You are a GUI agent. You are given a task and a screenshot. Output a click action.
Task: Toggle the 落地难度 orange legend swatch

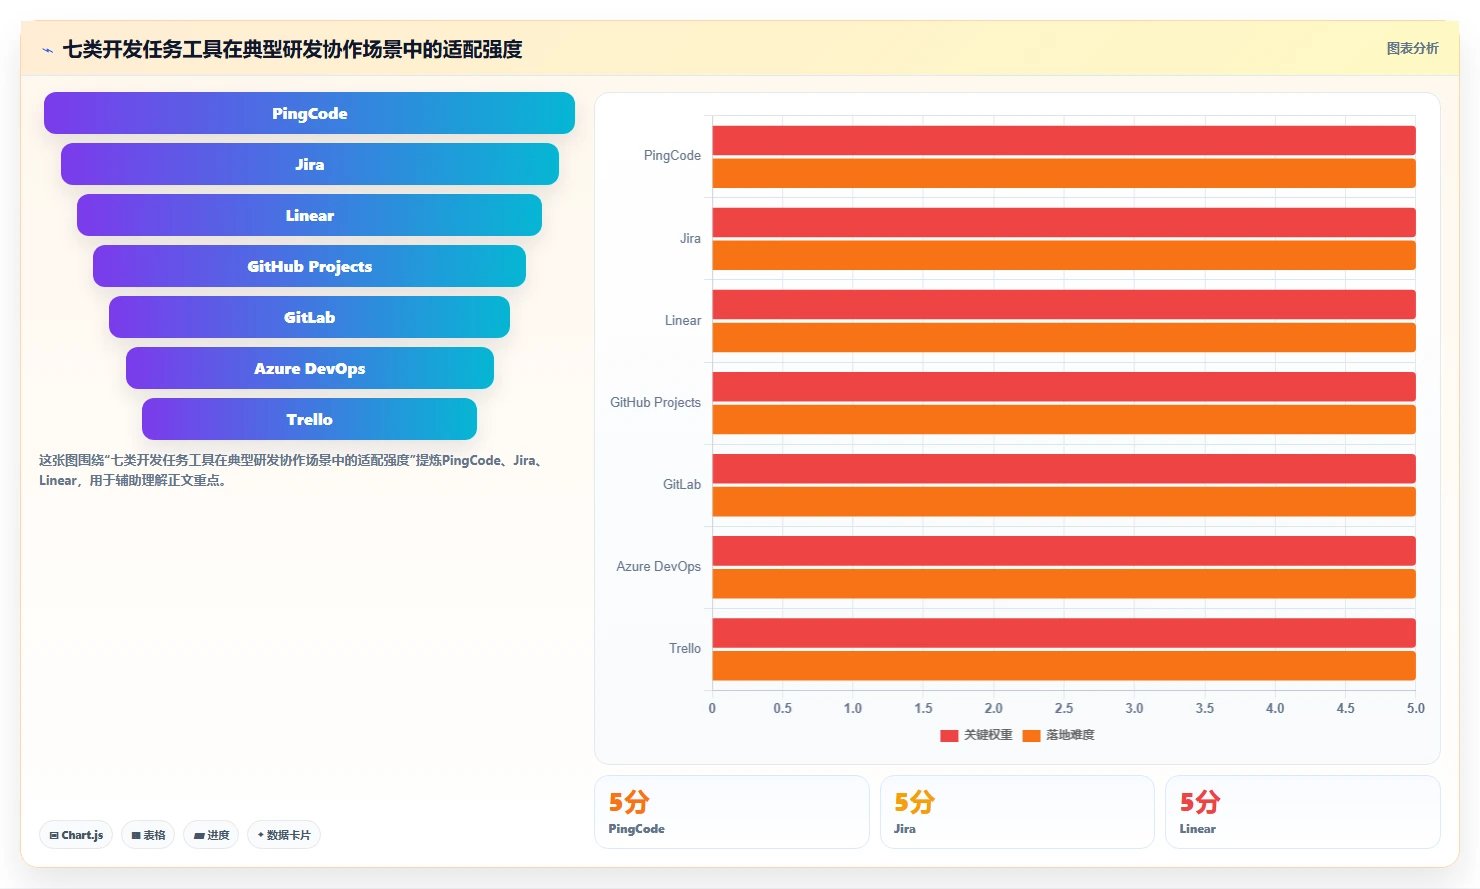(1031, 735)
